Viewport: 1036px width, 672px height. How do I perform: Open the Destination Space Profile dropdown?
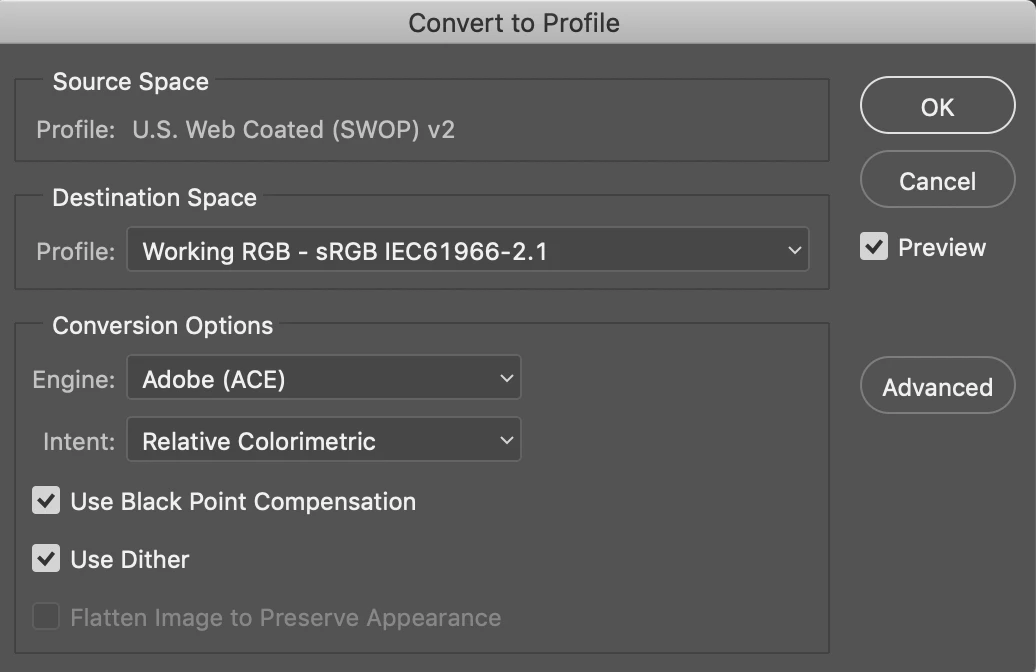click(x=467, y=251)
